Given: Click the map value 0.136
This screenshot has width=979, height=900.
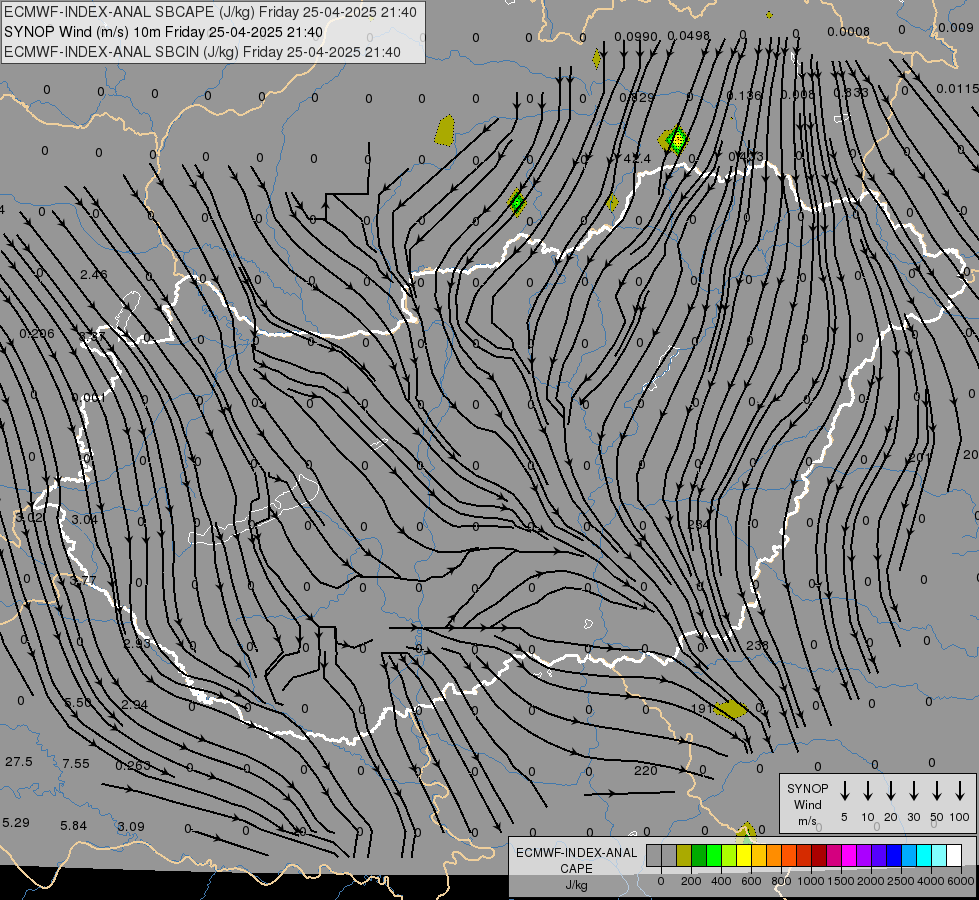Looking at the screenshot, I should click(744, 96).
